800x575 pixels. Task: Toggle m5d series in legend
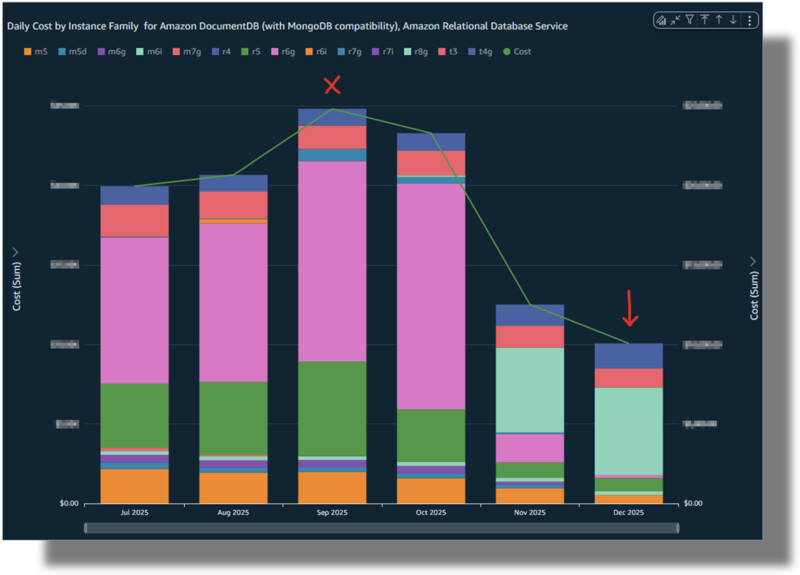pyautogui.click(x=72, y=52)
